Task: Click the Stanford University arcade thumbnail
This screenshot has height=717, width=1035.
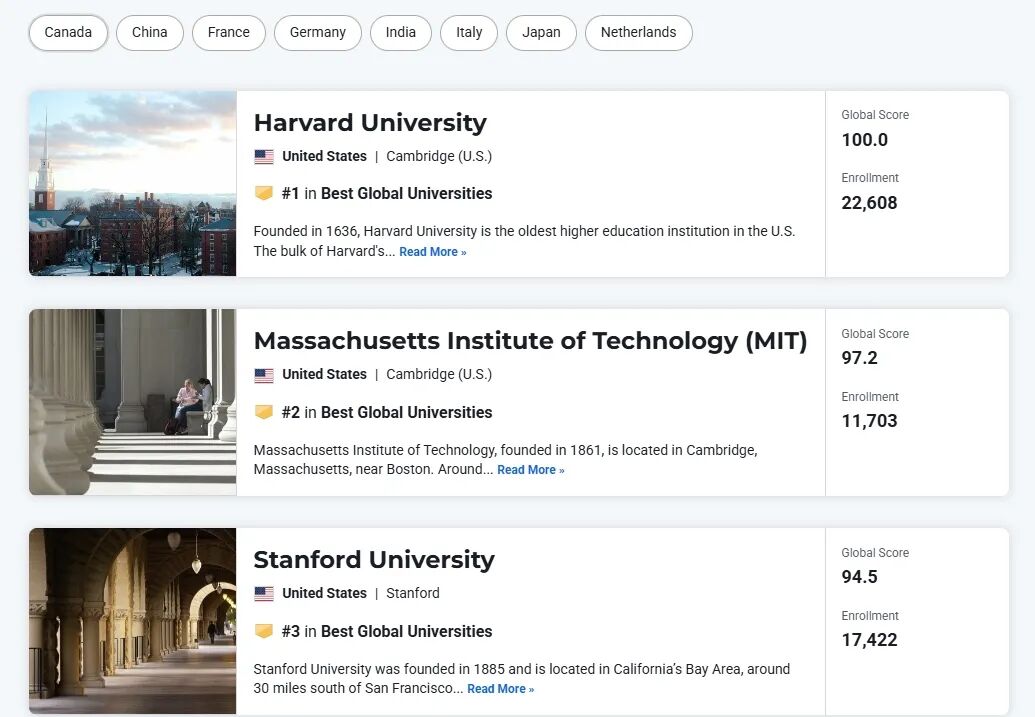Action: click(x=133, y=621)
